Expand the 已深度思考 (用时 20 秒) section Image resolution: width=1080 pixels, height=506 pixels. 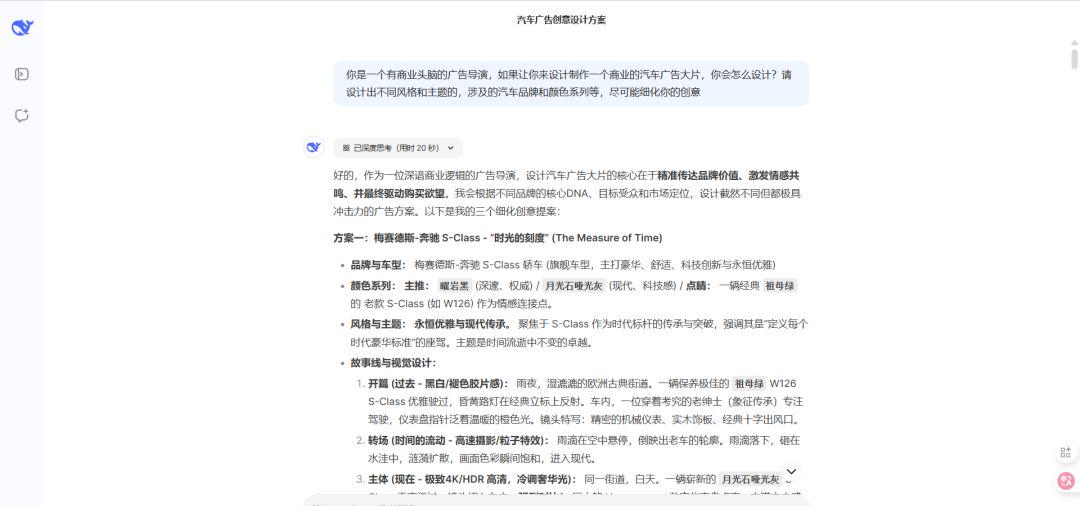[x=398, y=148]
